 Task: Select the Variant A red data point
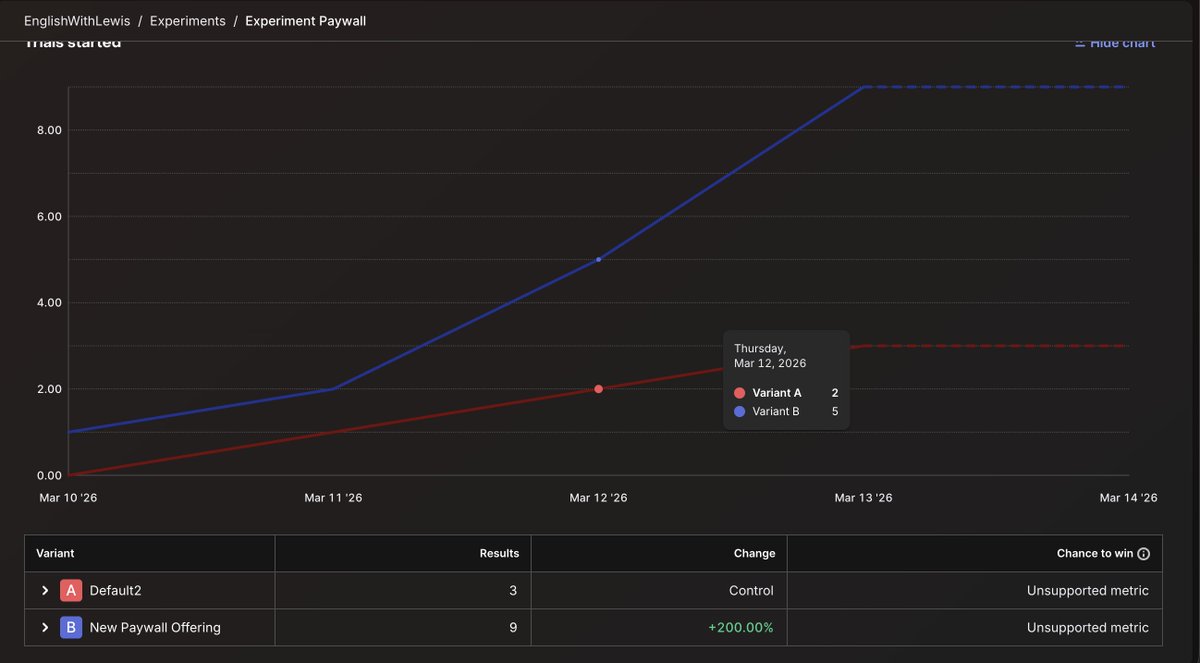click(x=598, y=389)
